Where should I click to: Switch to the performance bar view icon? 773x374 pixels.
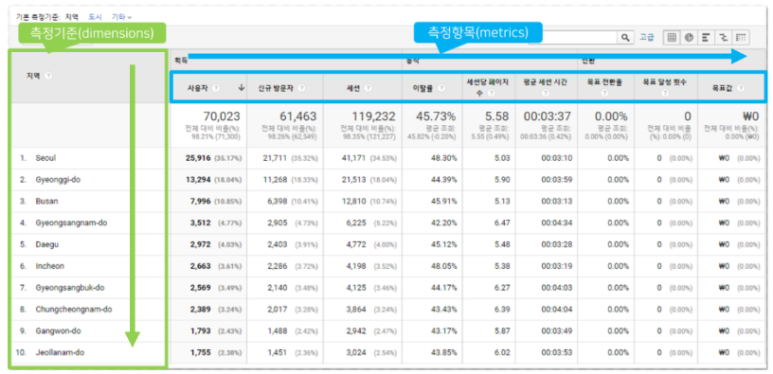[706, 37]
